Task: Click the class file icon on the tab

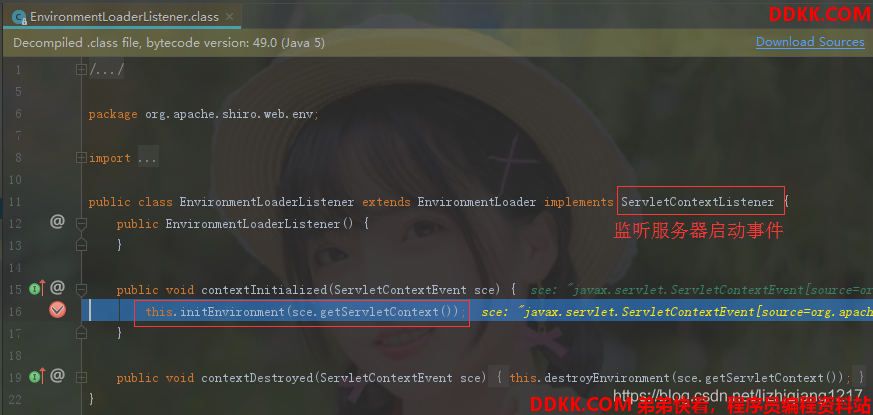Action: 20,17
